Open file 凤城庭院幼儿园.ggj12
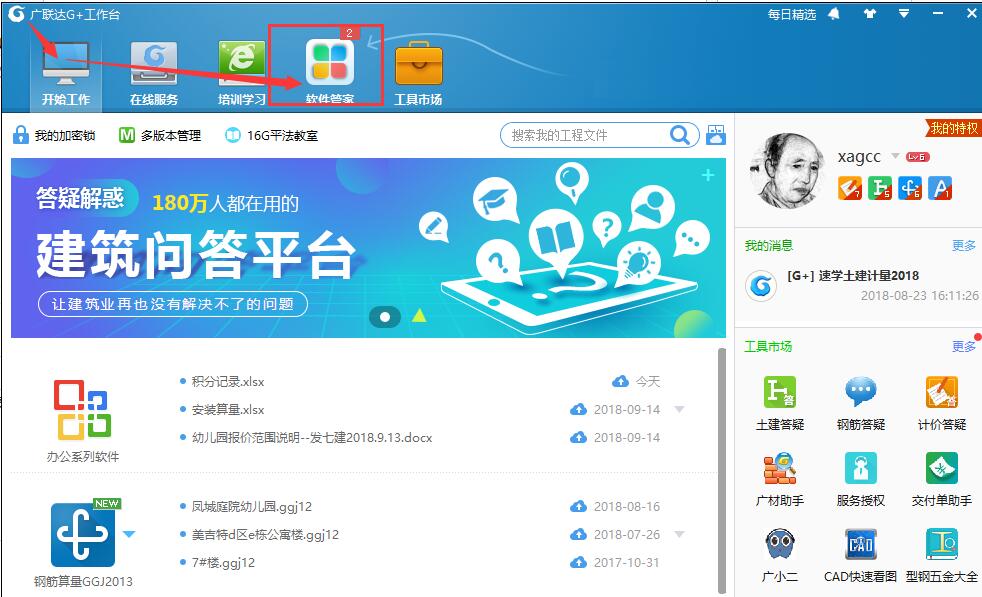 click(x=252, y=507)
